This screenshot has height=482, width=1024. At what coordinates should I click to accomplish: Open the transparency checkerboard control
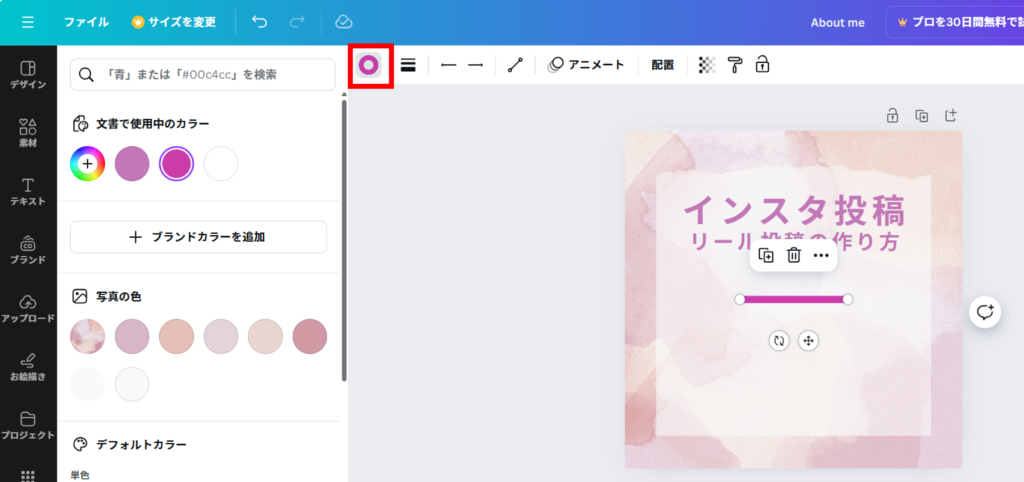coord(707,65)
